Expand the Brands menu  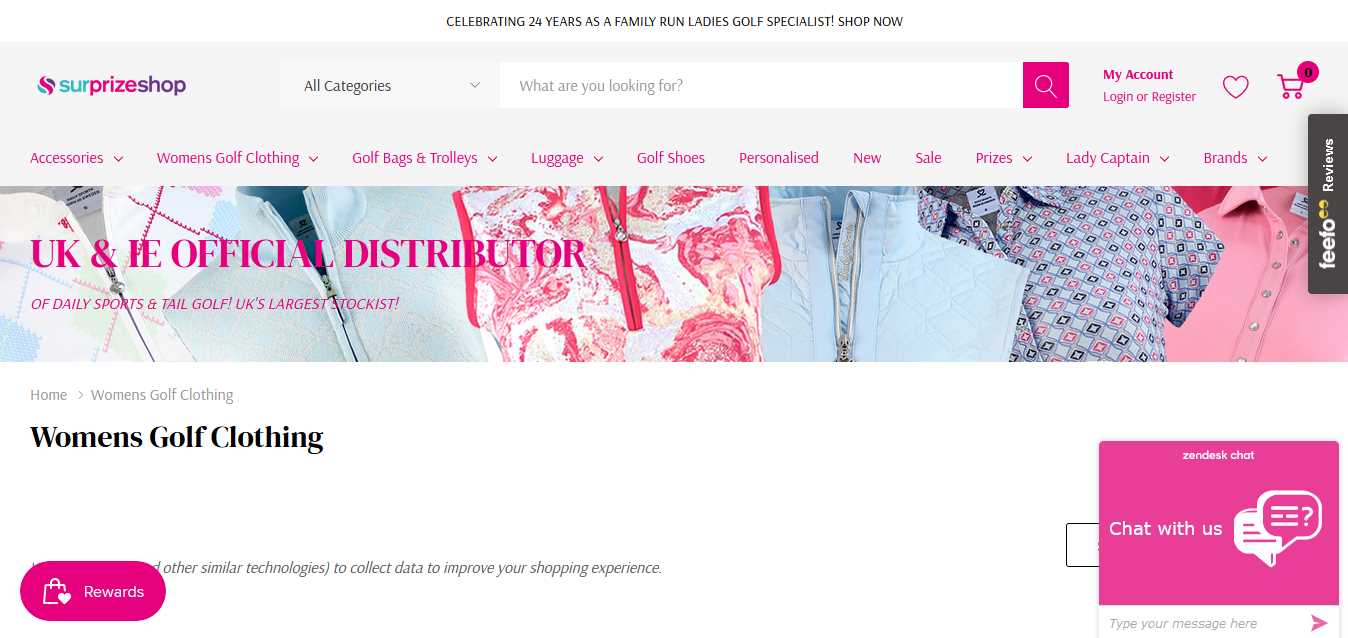[x=1235, y=158]
